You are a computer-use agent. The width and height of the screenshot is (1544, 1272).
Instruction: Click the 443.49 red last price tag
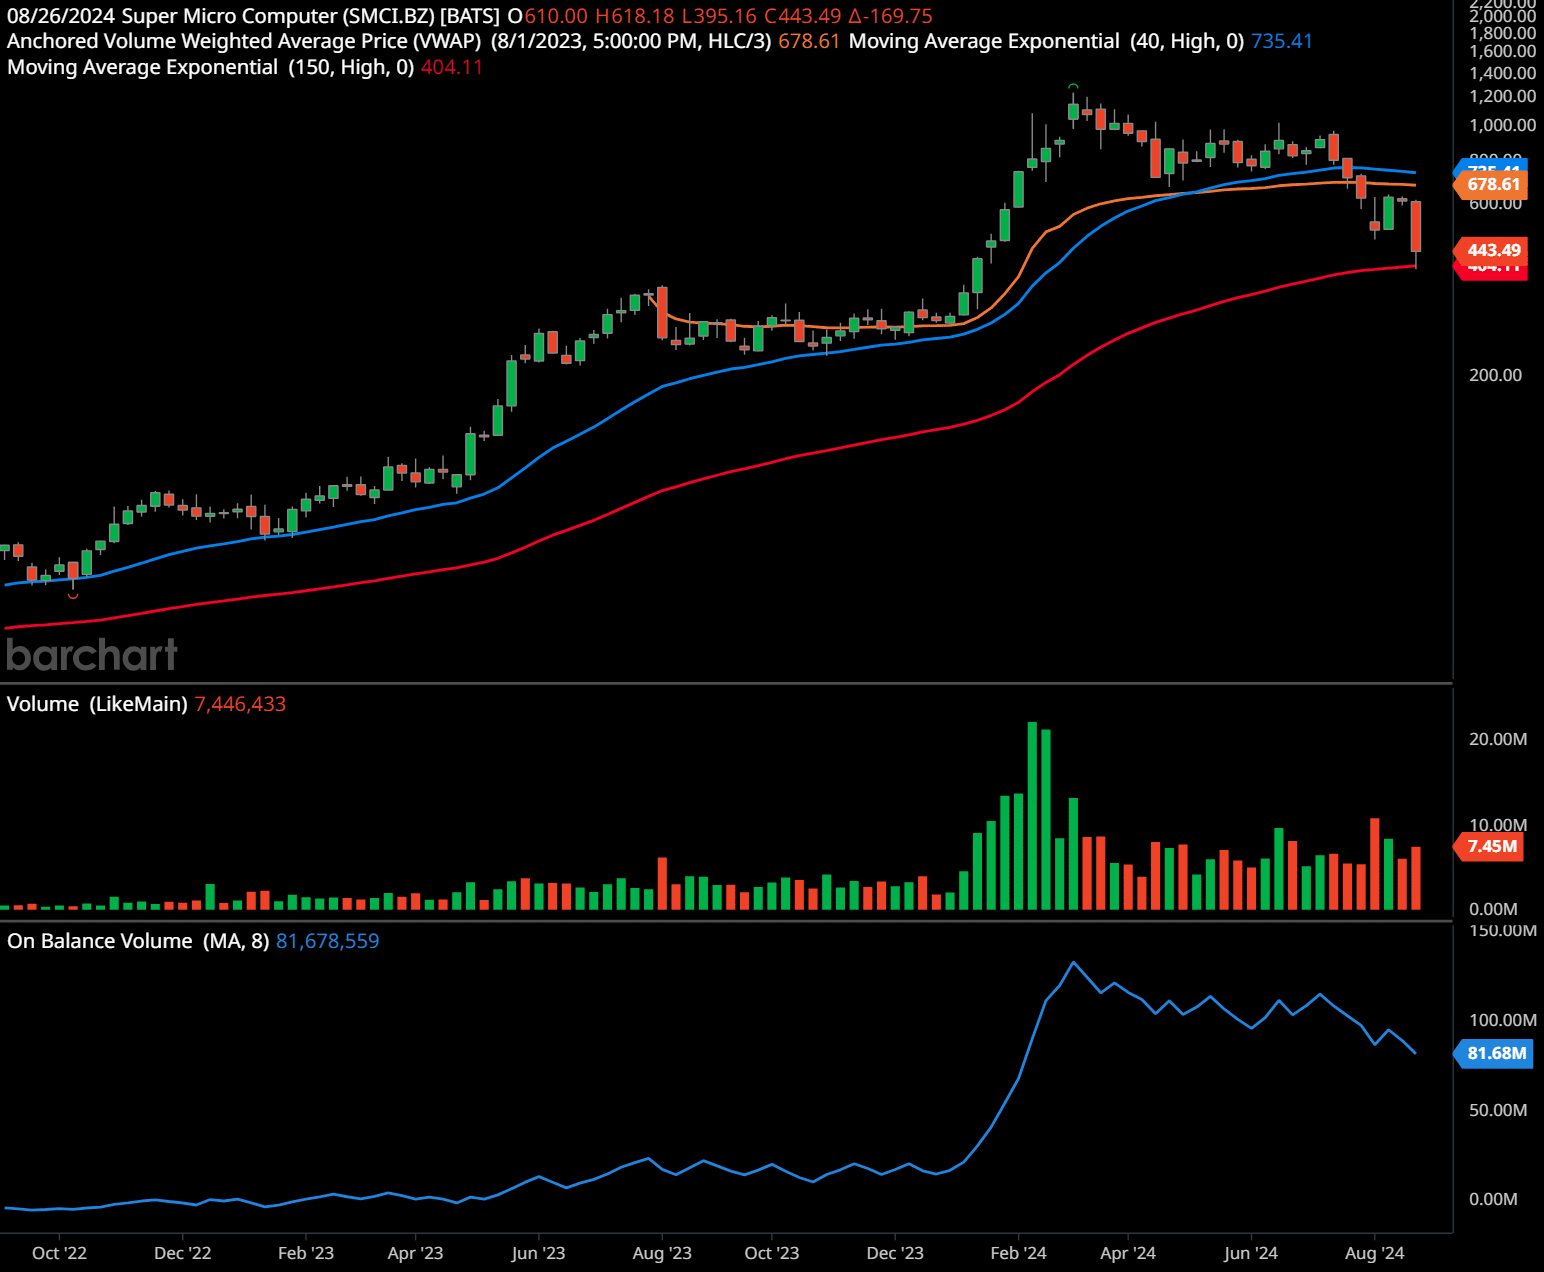pyautogui.click(x=1491, y=250)
